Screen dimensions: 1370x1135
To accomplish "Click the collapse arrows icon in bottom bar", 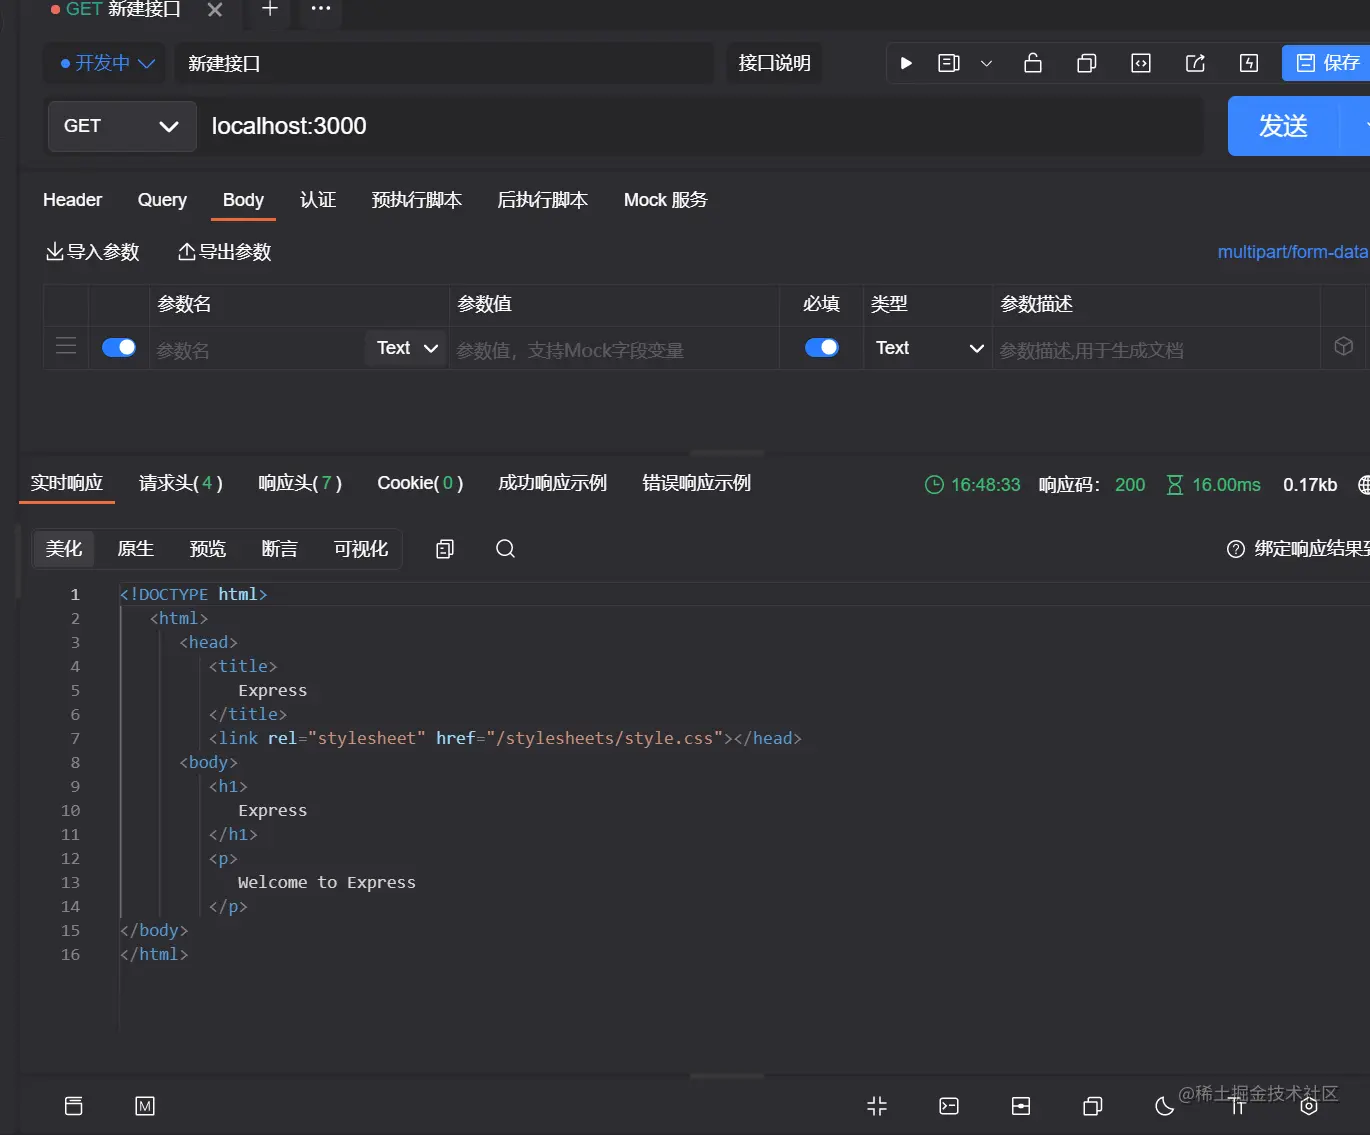I will [x=877, y=1106].
